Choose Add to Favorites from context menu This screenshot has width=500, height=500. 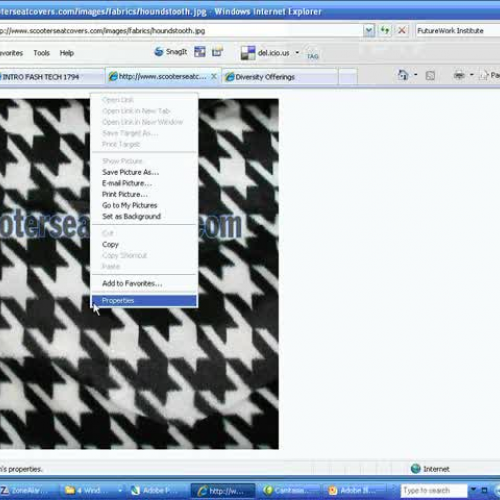click(145, 283)
